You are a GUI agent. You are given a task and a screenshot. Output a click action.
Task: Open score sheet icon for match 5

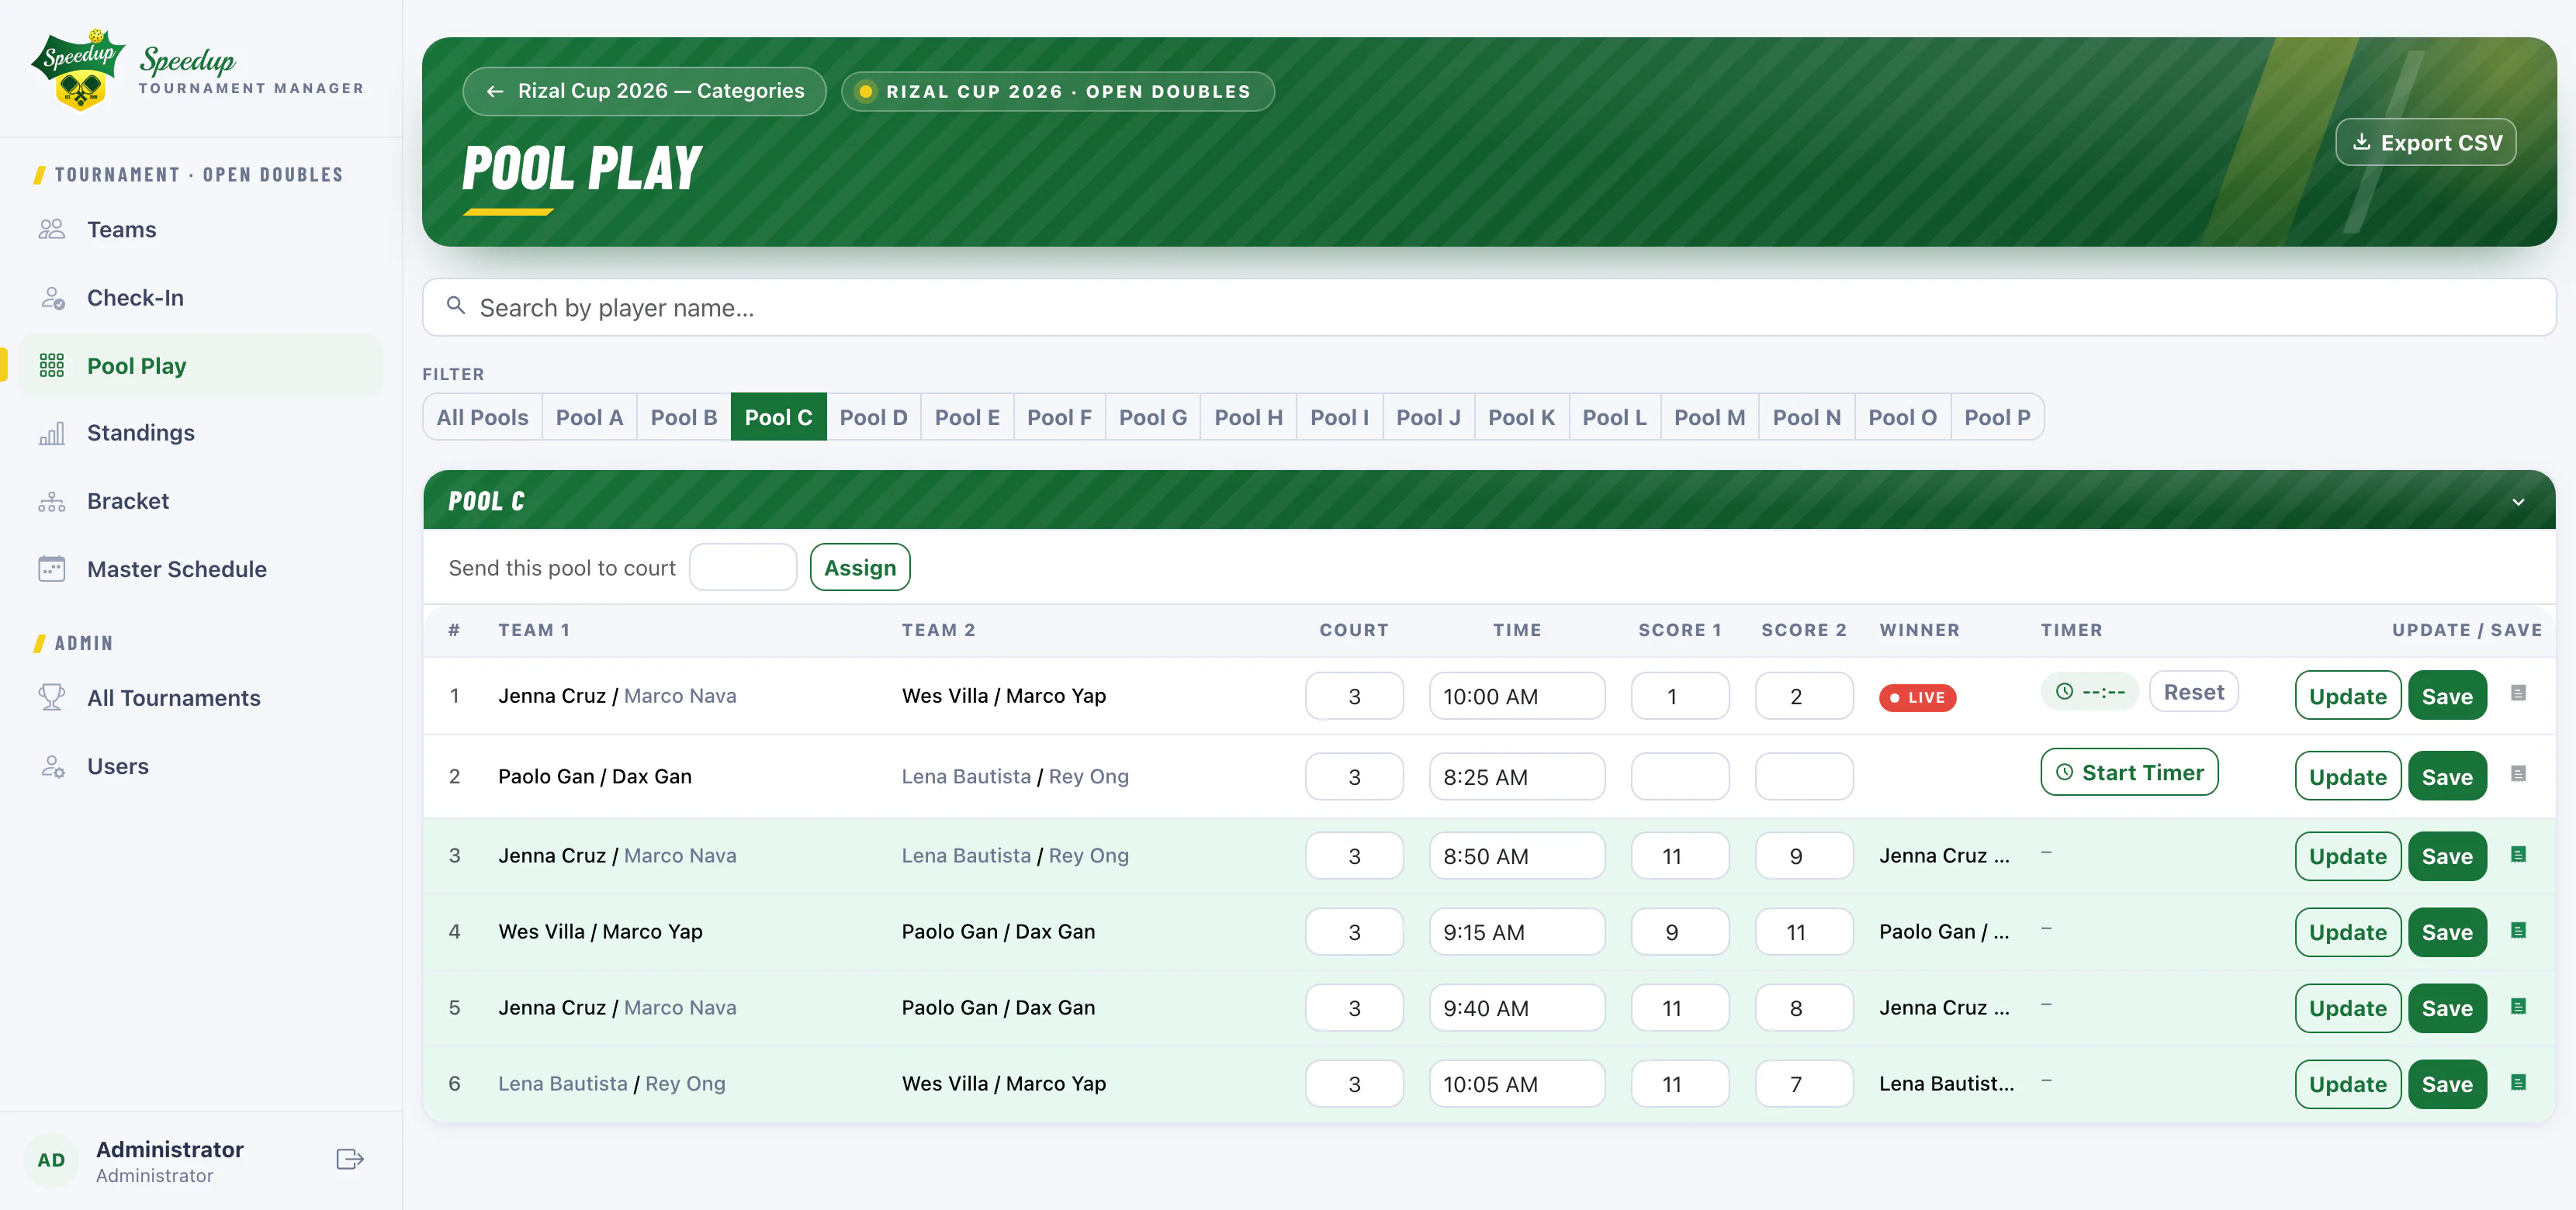[x=2518, y=1006]
